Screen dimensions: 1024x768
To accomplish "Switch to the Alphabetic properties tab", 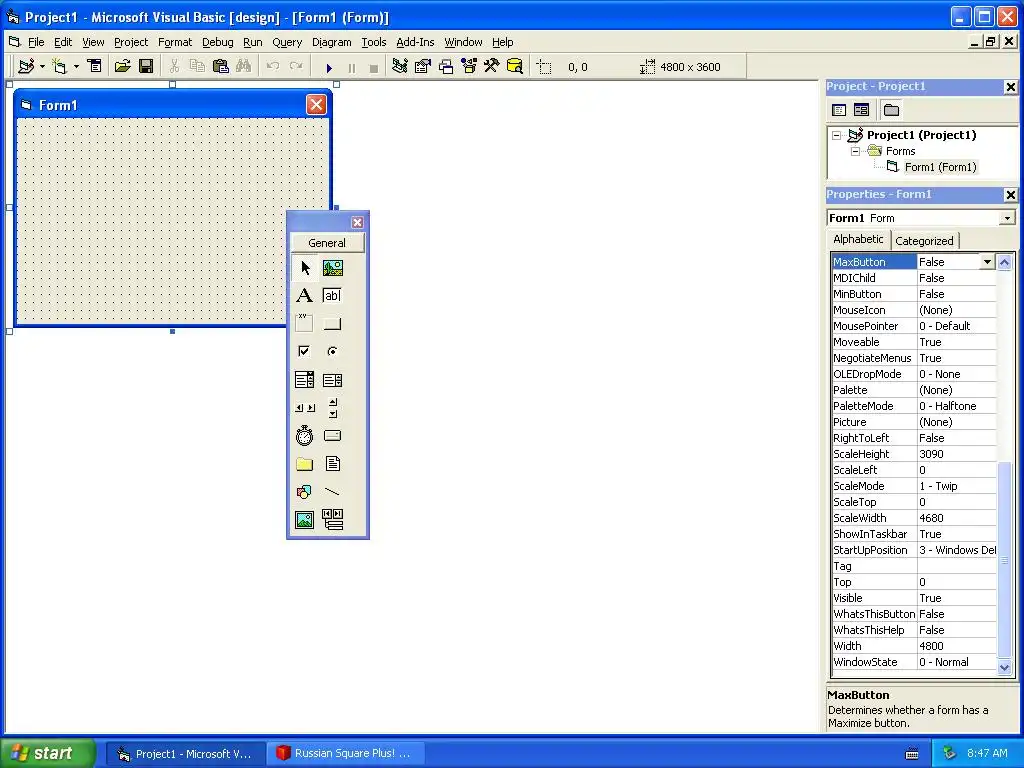I will point(858,239).
